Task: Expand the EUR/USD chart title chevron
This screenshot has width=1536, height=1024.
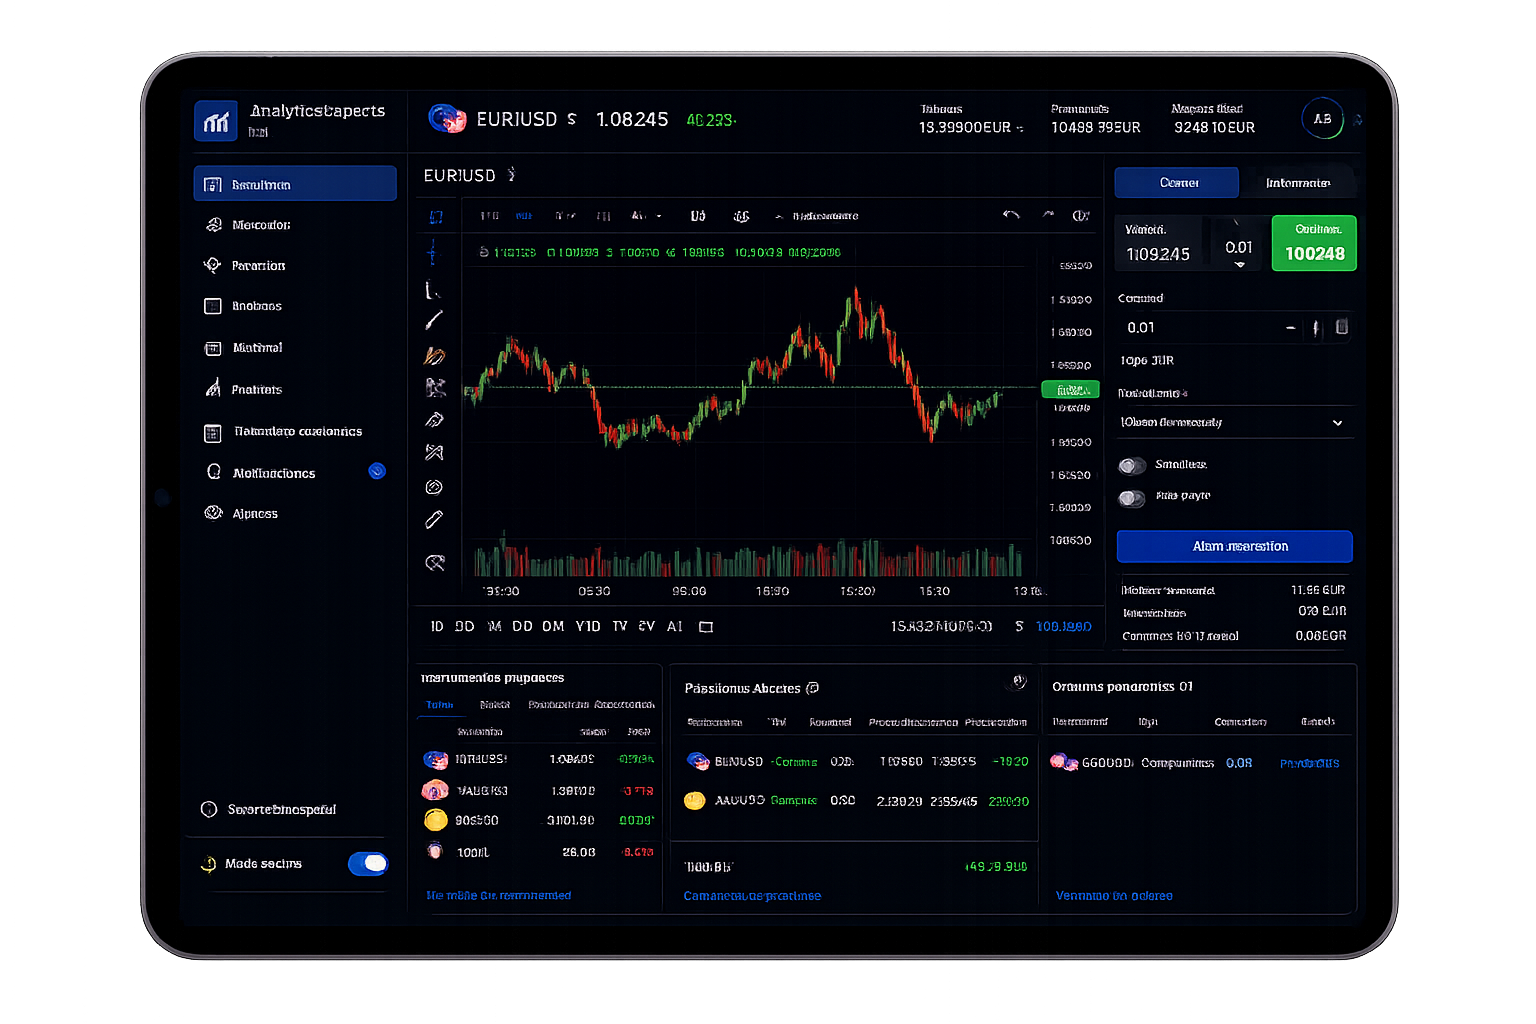Action: click(511, 175)
